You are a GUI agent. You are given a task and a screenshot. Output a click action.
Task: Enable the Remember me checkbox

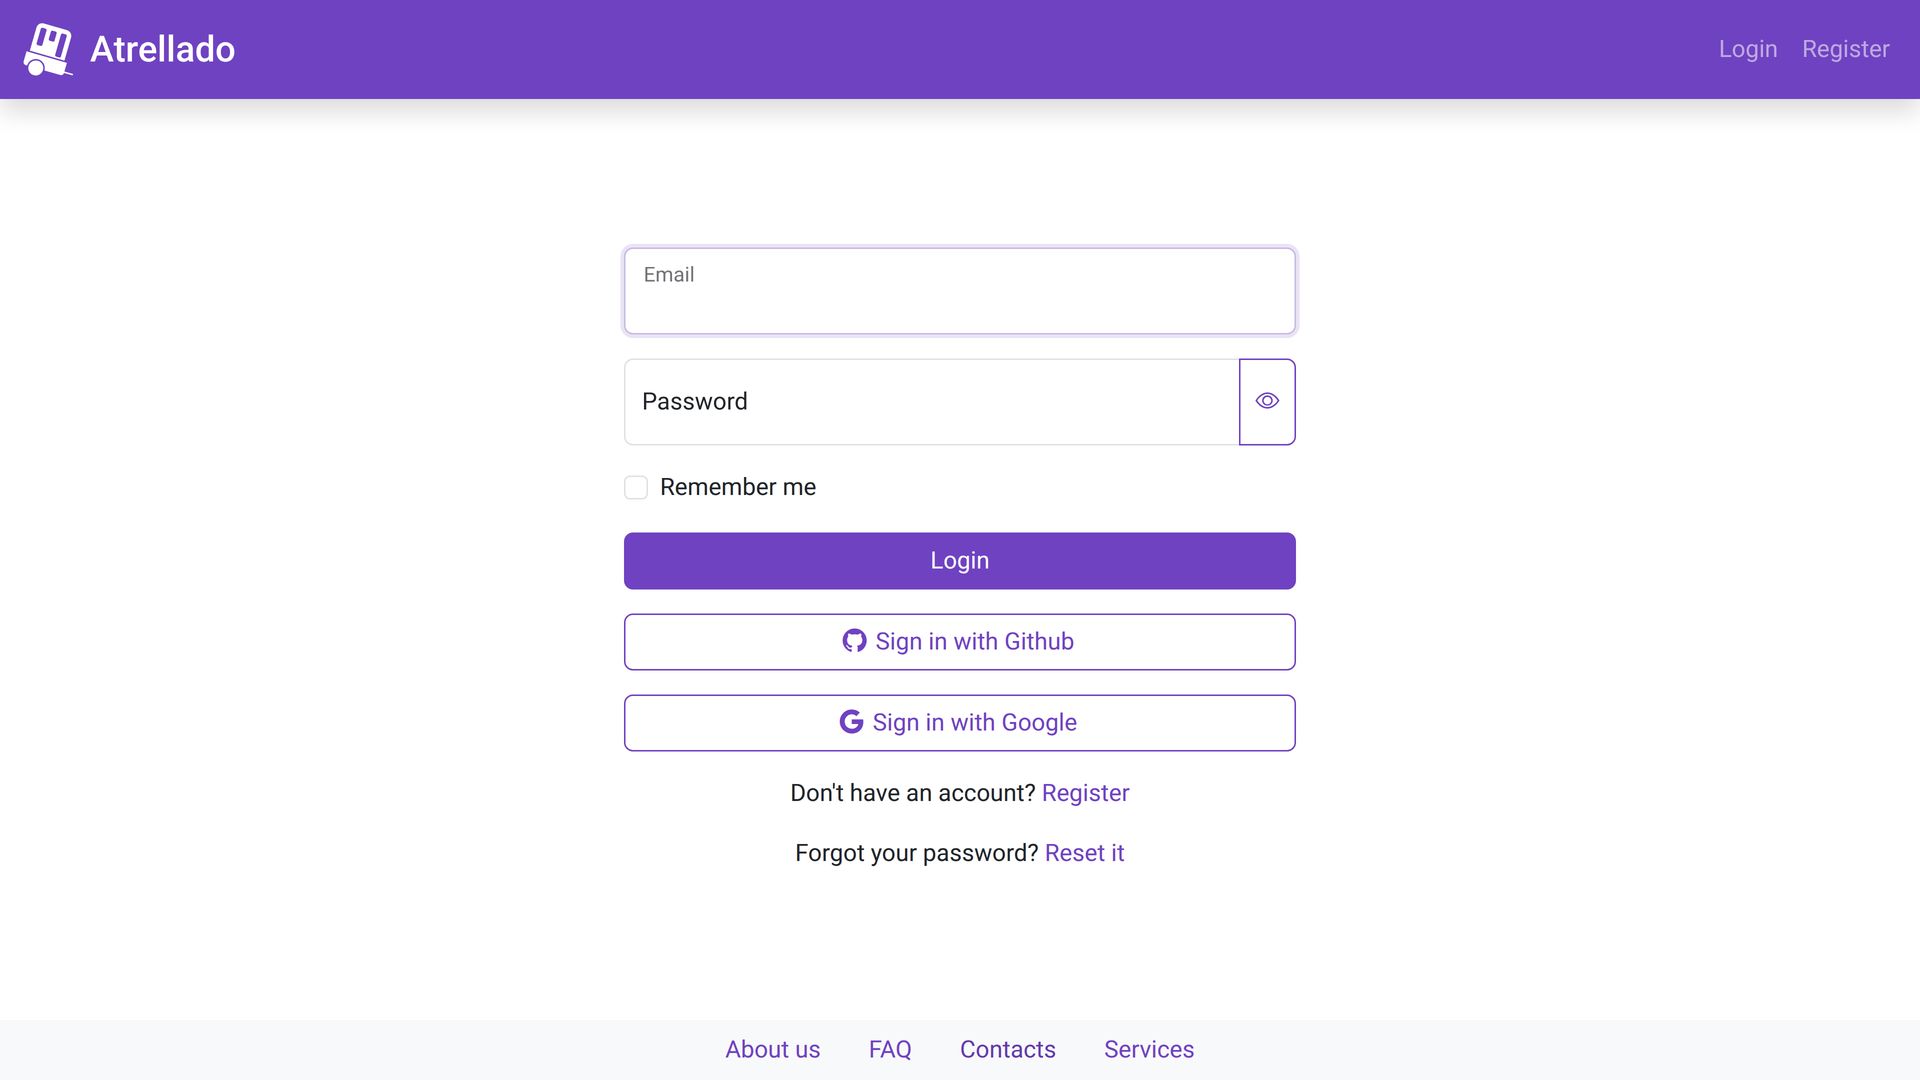pos(636,488)
